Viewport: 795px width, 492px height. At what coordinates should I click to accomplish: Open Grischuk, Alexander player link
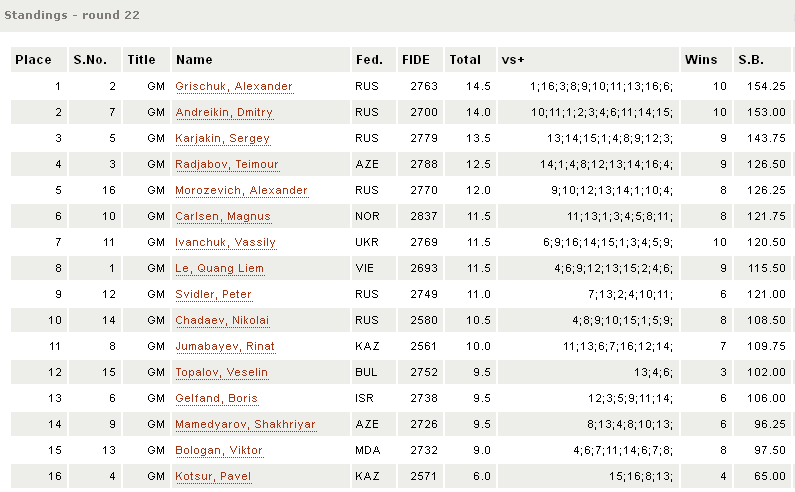pos(234,87)
